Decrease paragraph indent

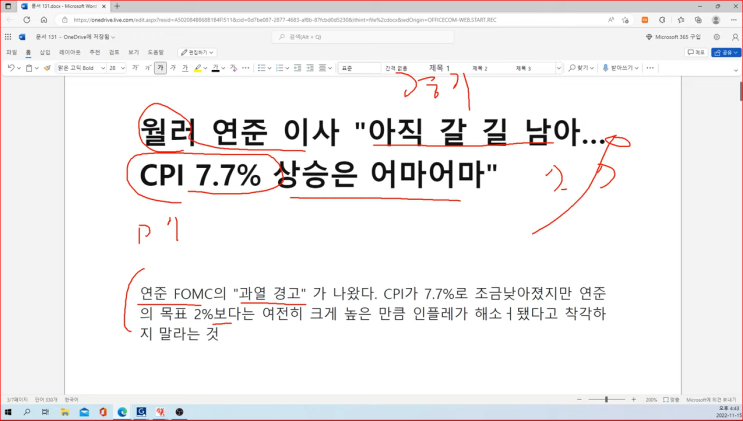298,68
